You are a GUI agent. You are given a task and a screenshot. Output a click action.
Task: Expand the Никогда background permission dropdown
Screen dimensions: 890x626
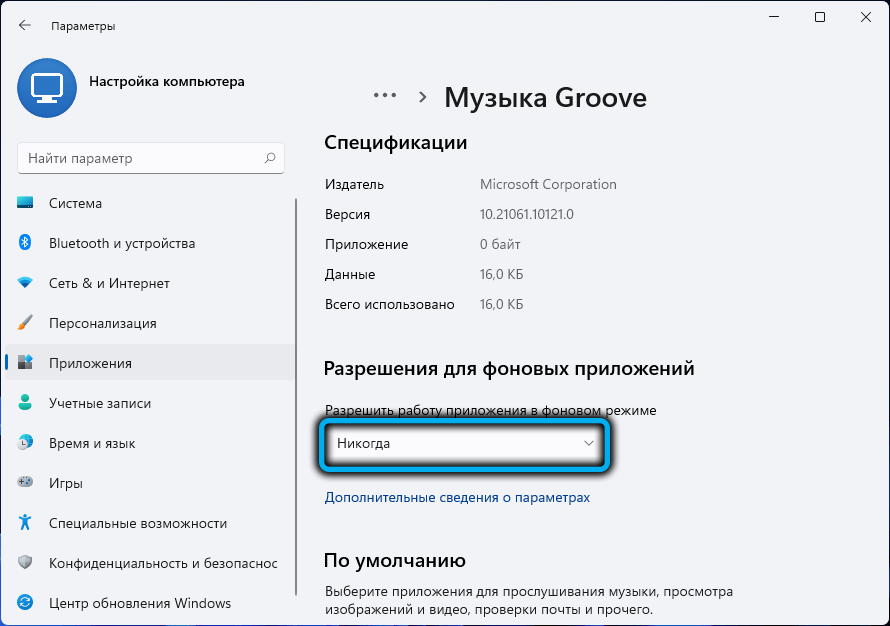coord(464,443)
